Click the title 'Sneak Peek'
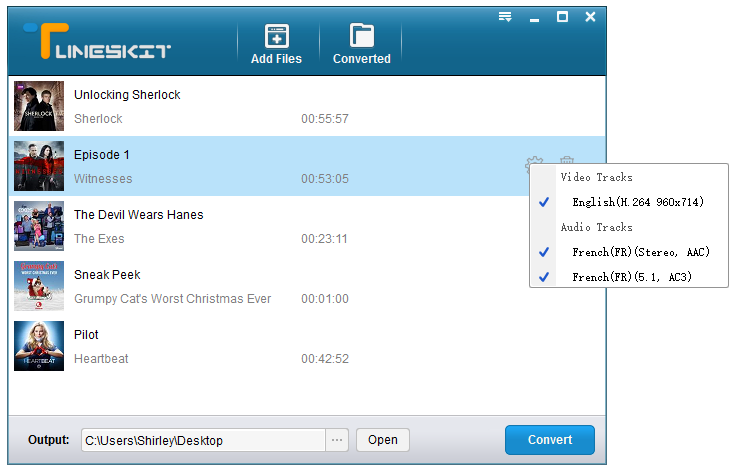Viewport: 734px width, 470px height. [107, 274]
